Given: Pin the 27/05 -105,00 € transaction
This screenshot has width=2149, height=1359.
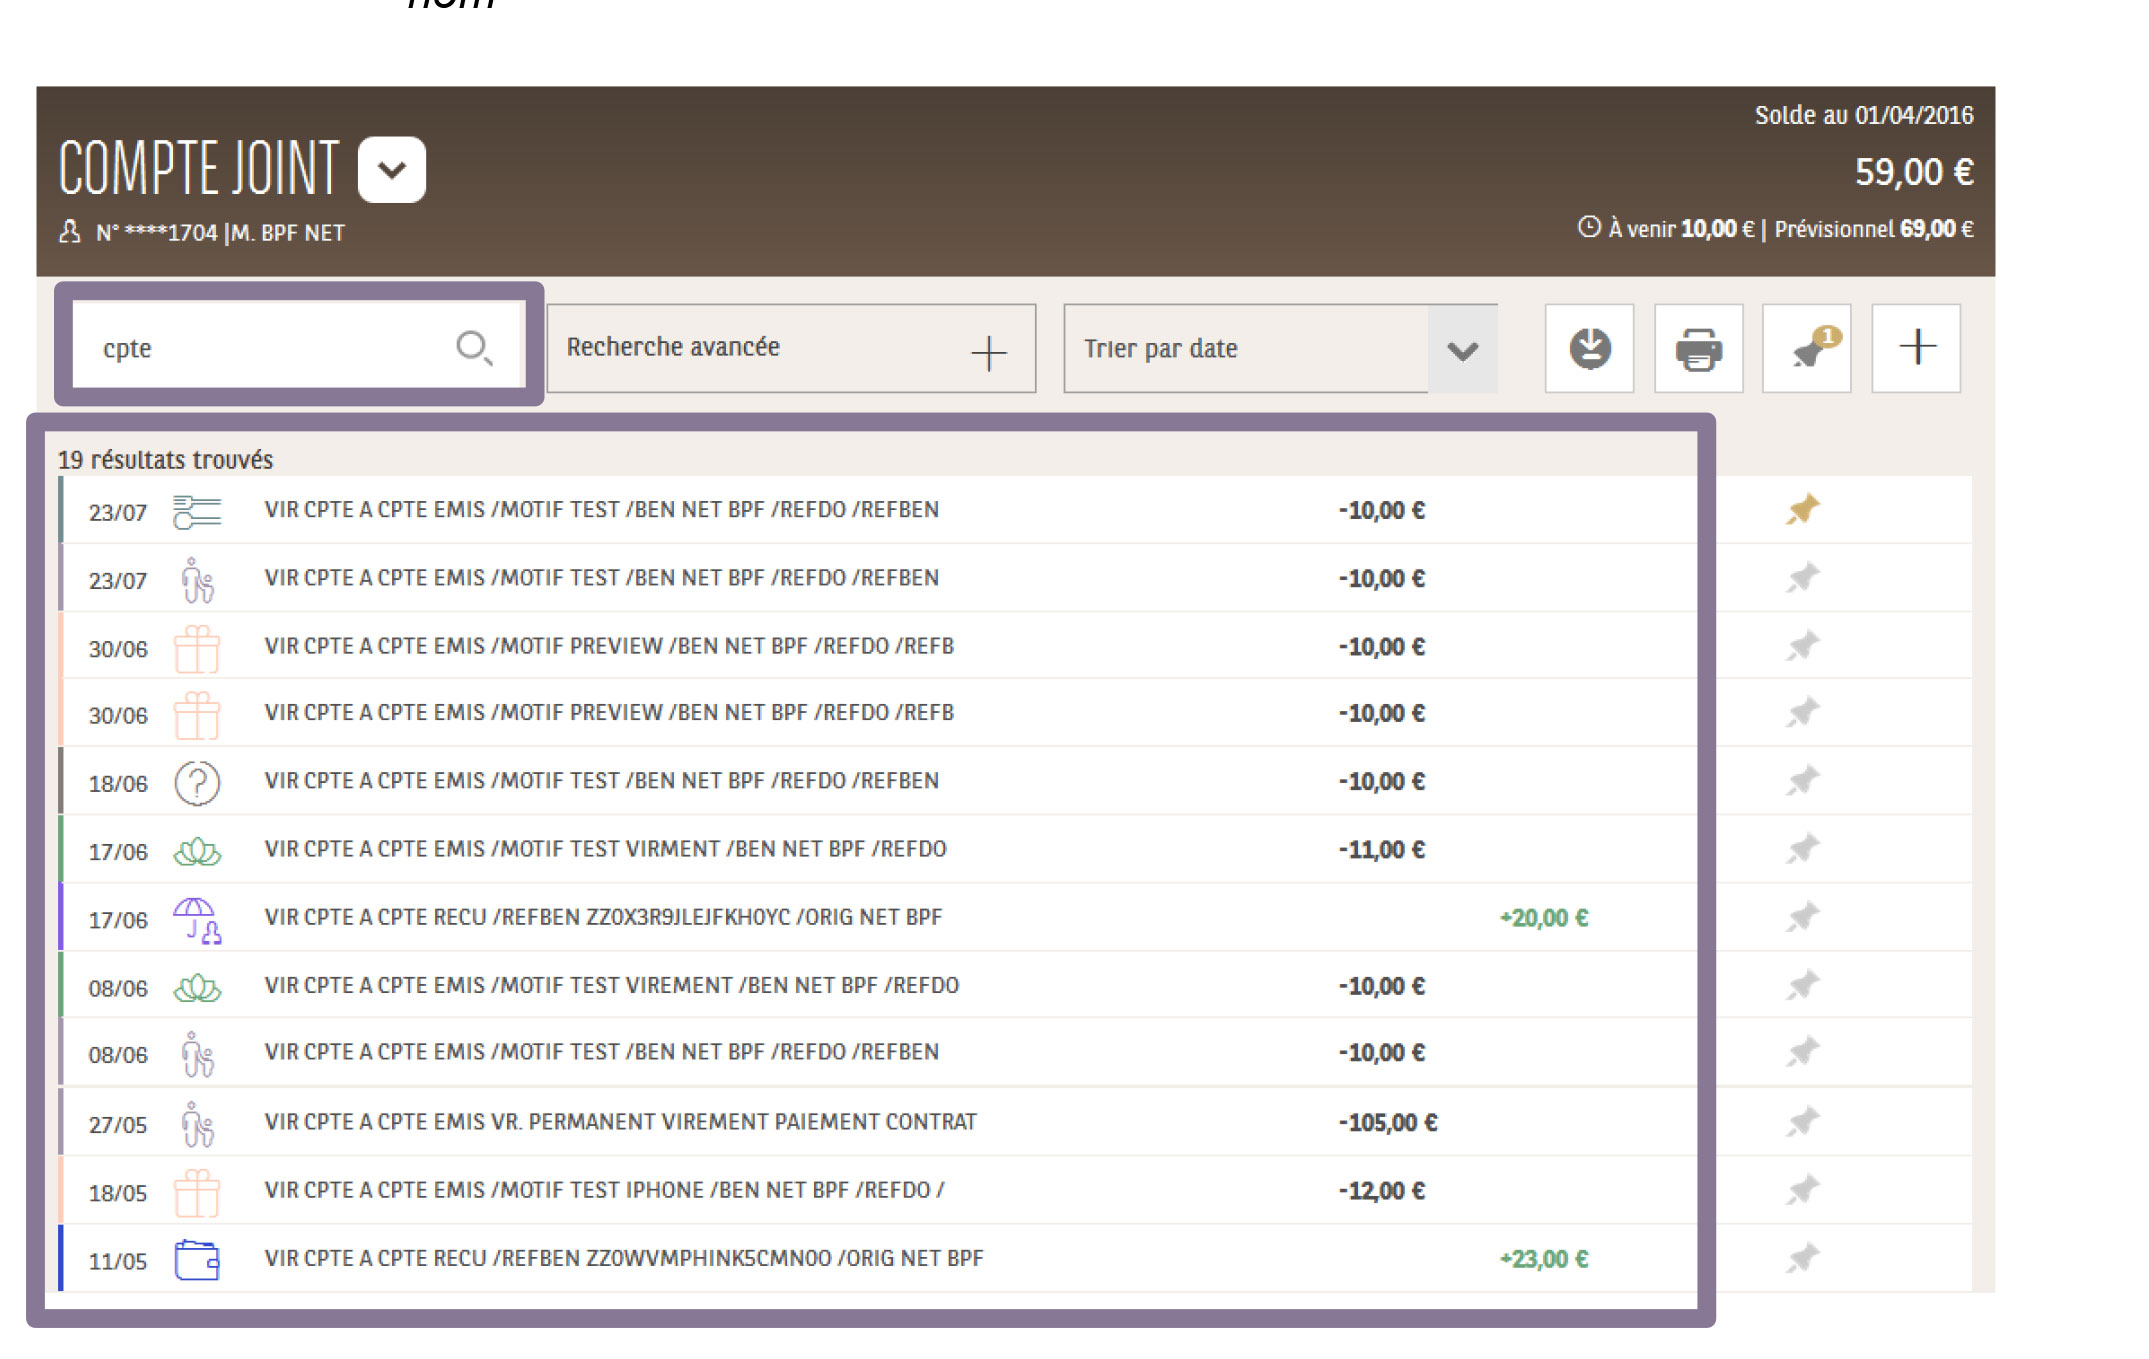Looking at the screenshot, I should (1802, 1122).
